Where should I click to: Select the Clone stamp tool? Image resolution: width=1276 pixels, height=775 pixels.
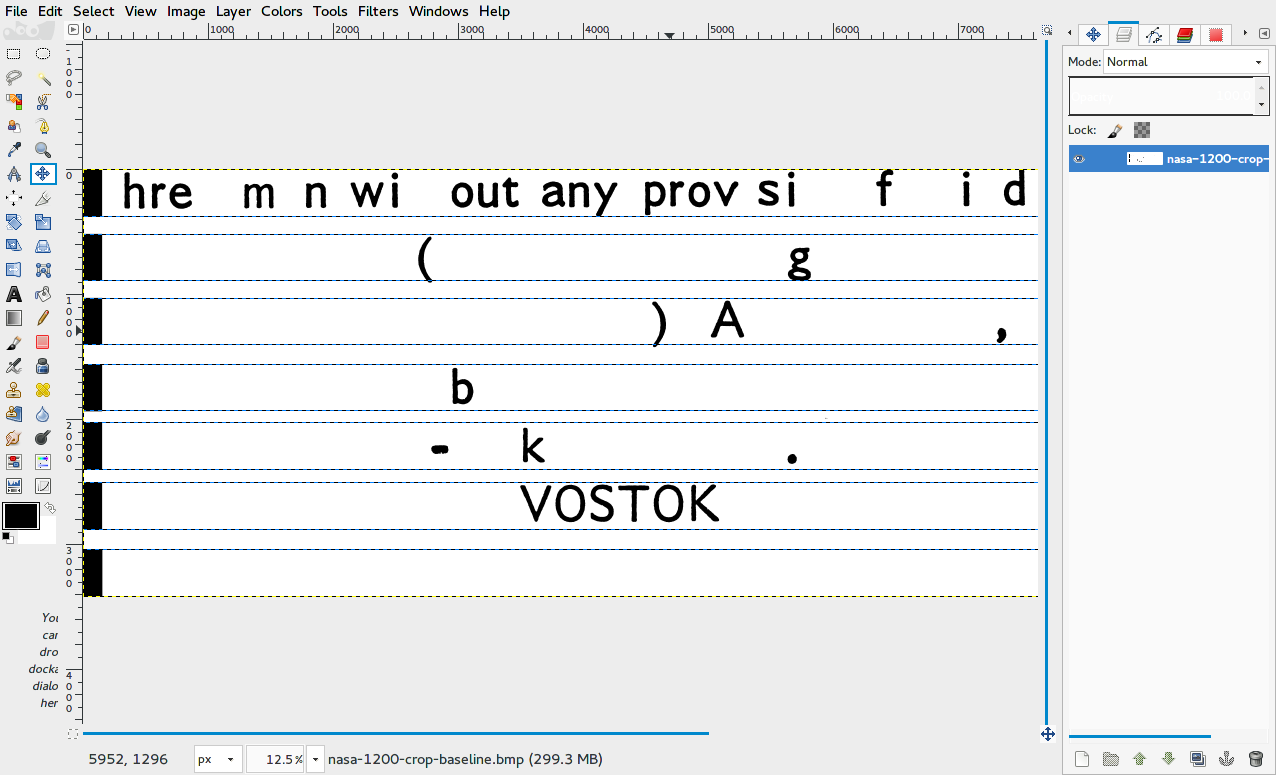pyautogui.click(x=14, y=390)
